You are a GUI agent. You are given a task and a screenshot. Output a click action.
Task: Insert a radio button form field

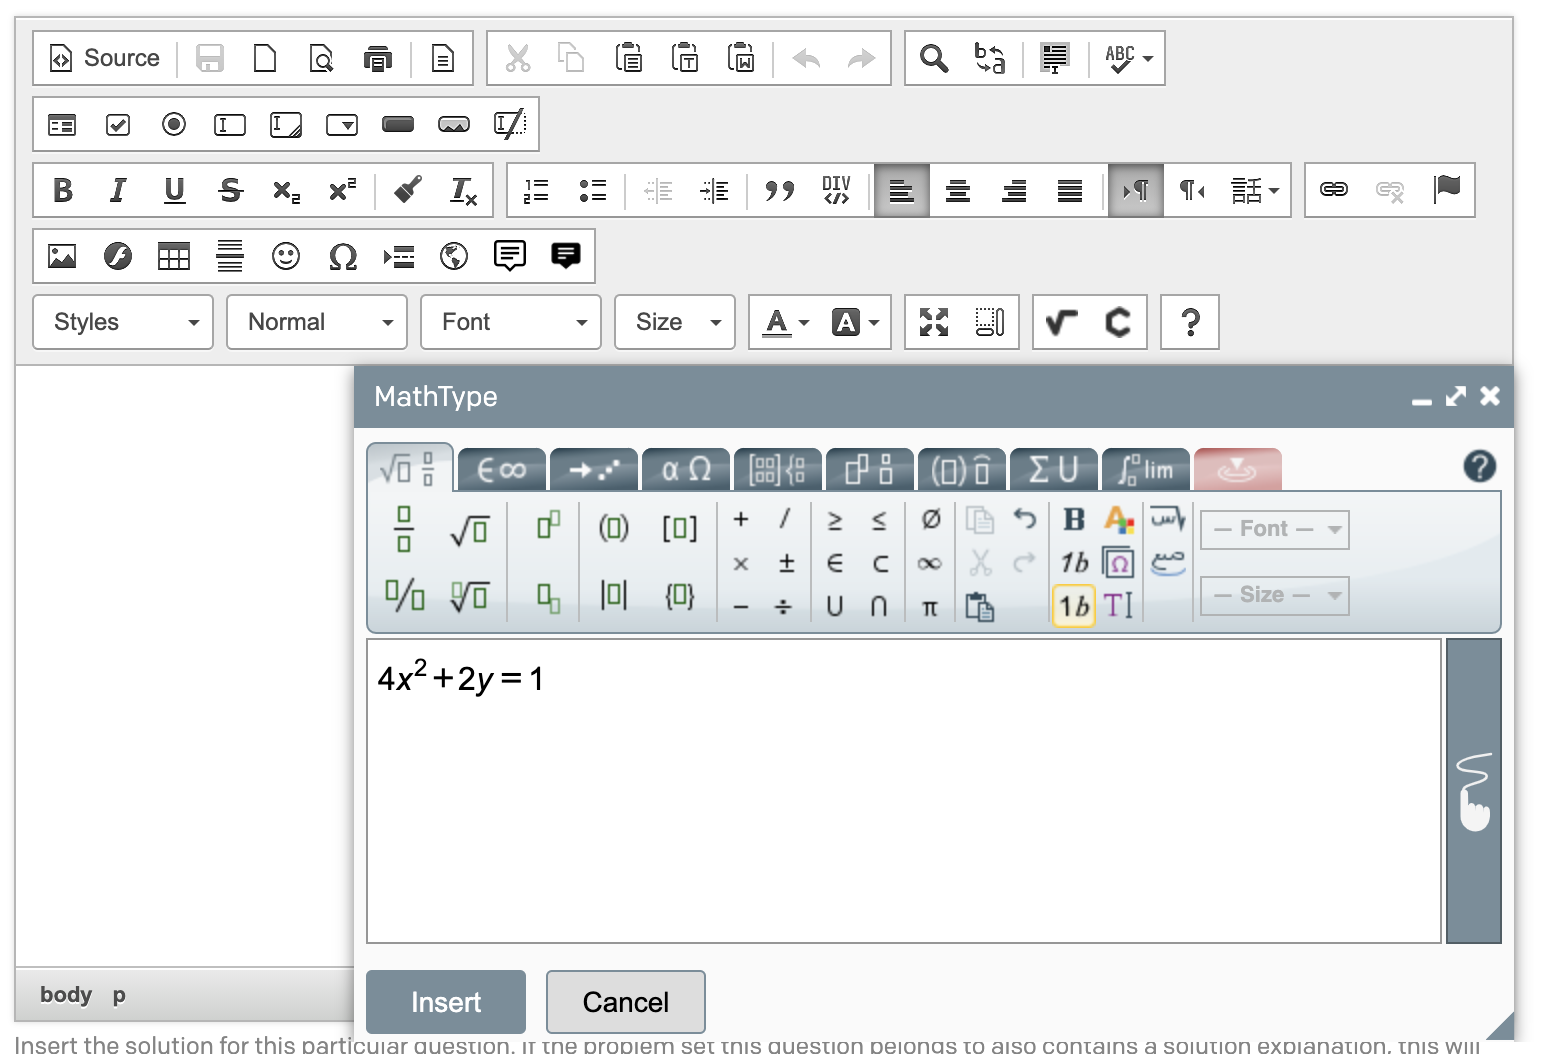tap(174, 124)
